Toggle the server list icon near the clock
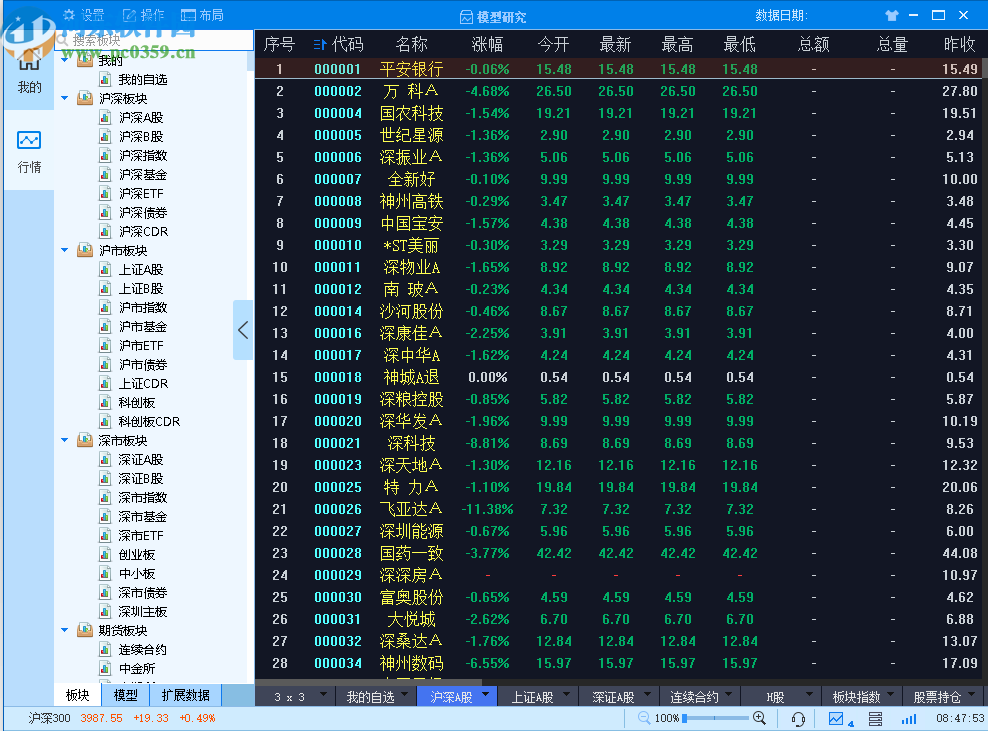 pyautogui.click(x=877, y=718)
